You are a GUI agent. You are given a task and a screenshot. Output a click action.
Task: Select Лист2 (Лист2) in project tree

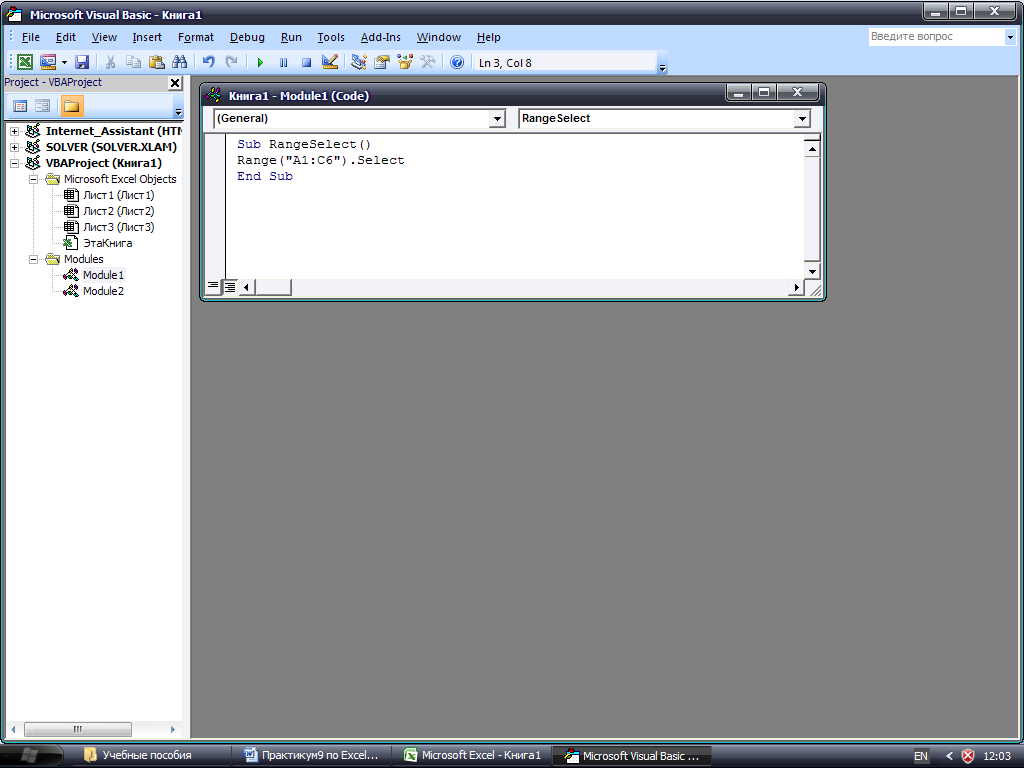coord(118,211)
